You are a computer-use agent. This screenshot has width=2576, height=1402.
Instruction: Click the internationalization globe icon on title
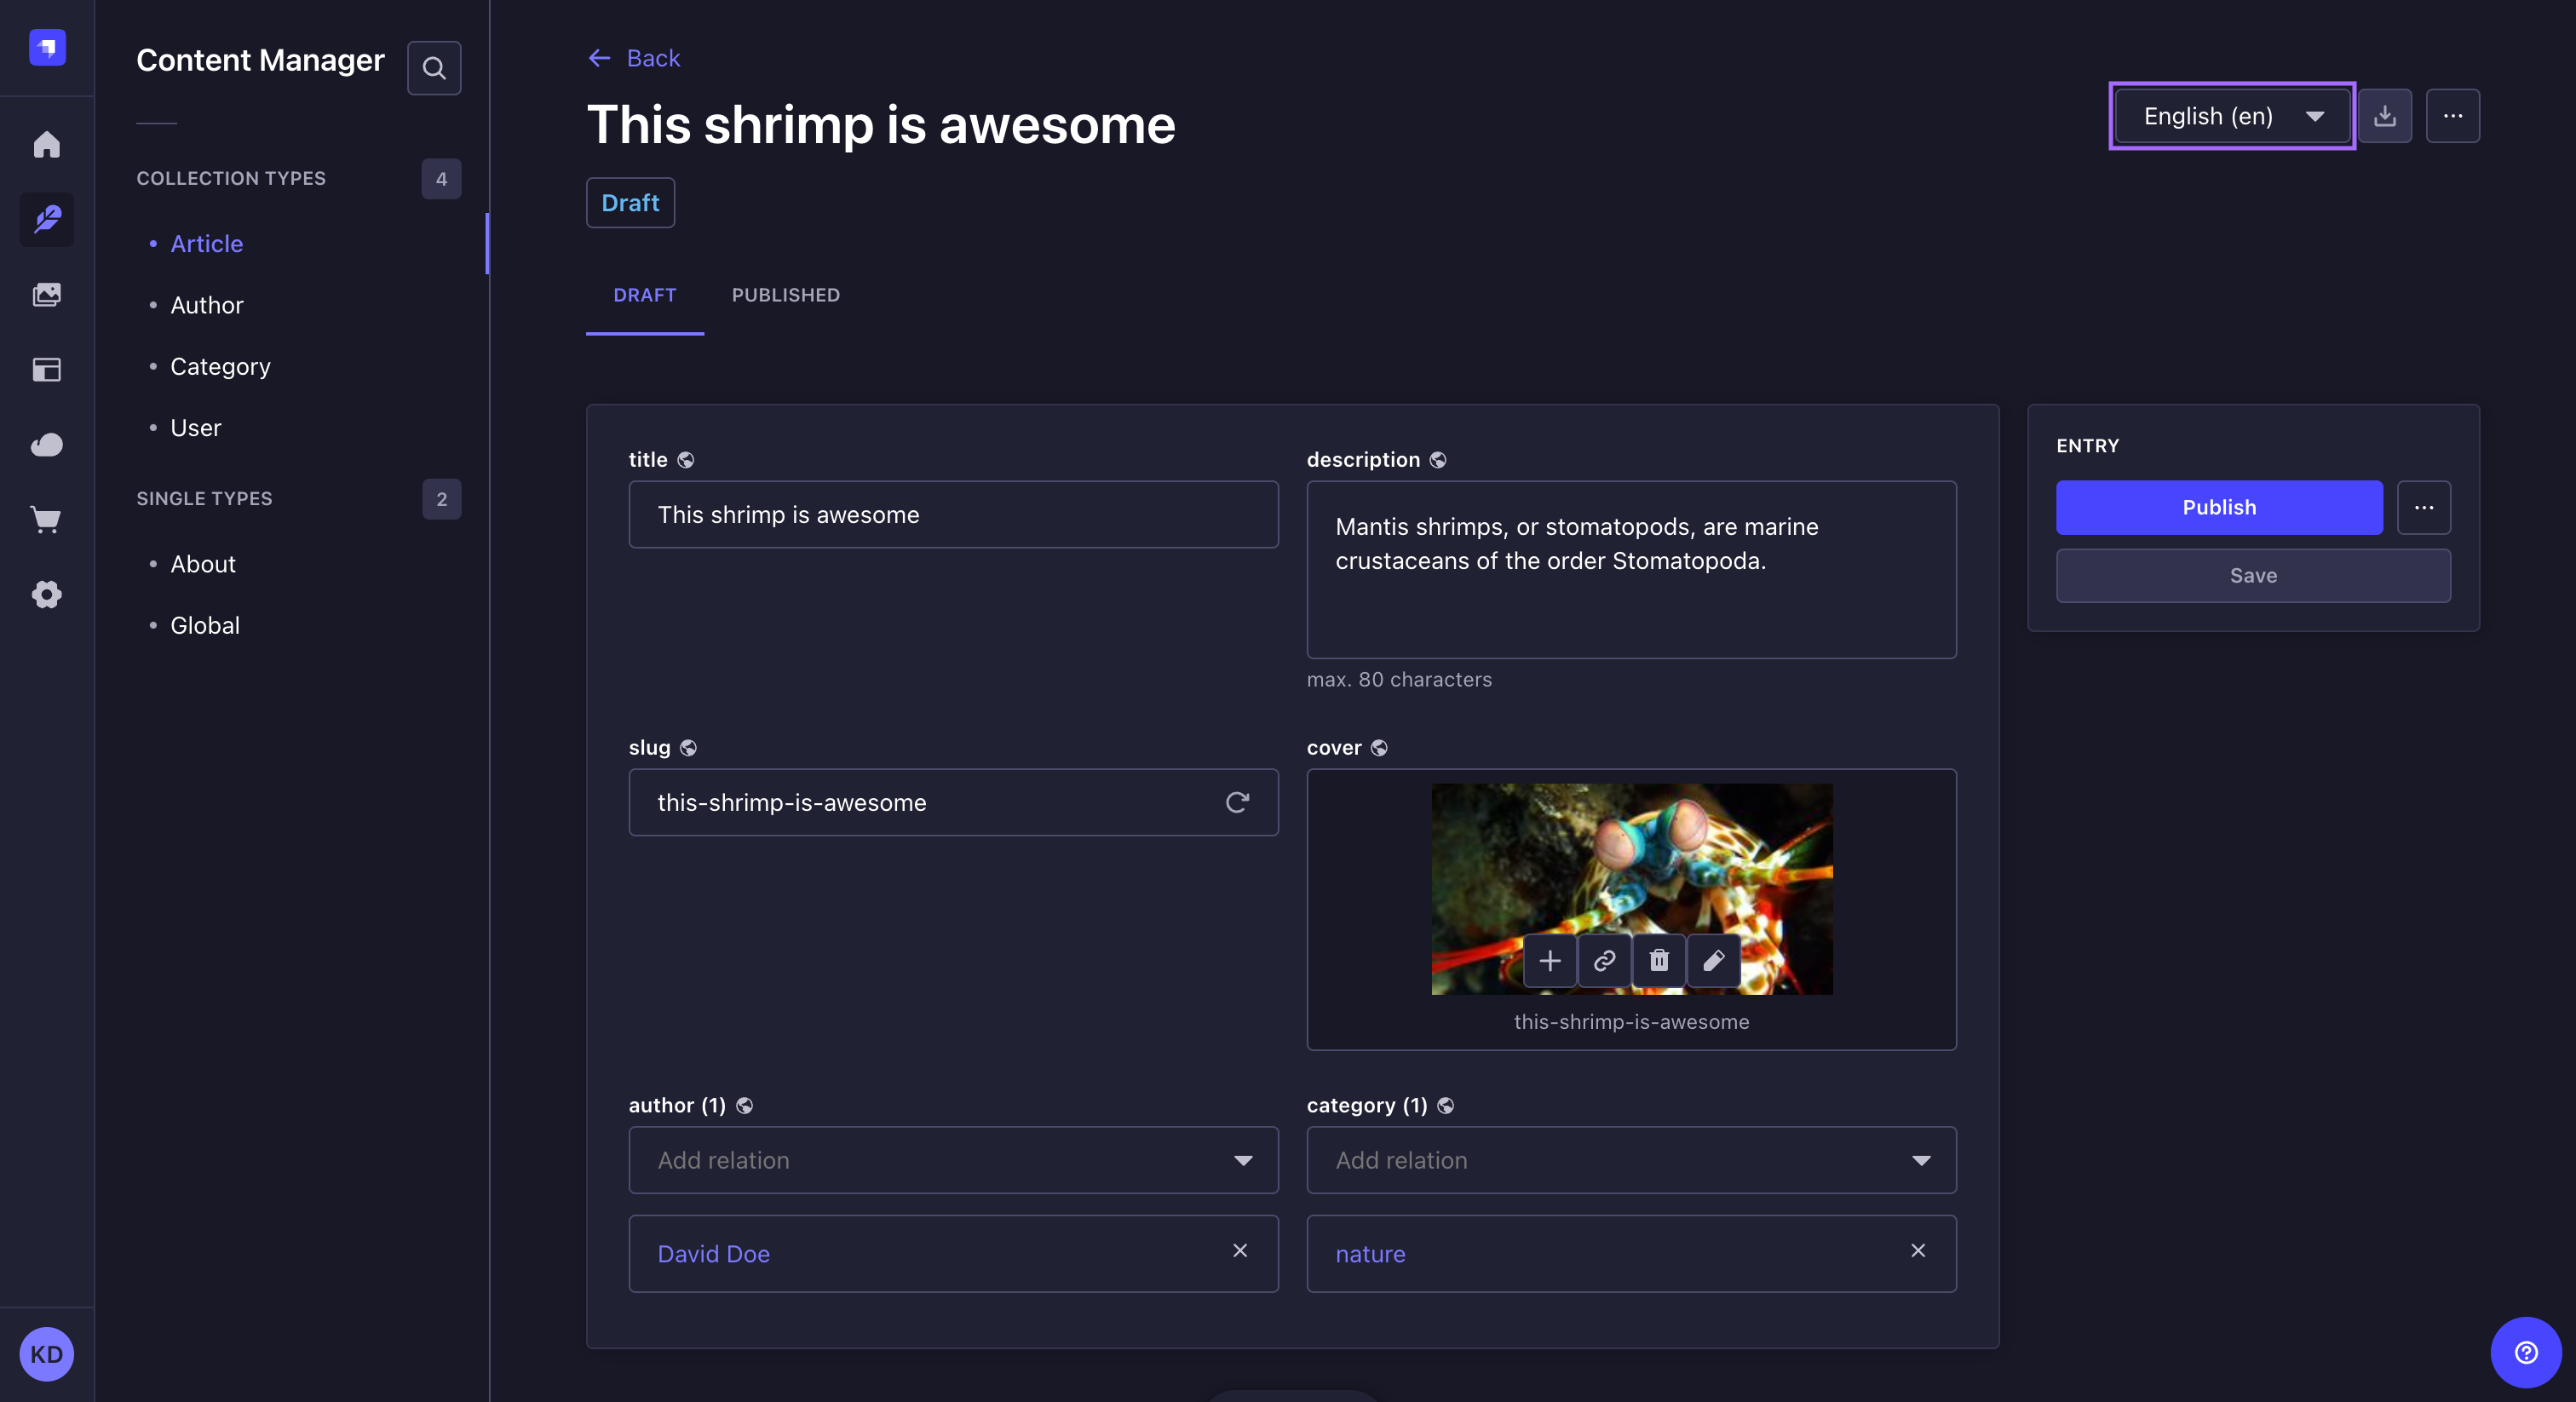click(686, 459)
